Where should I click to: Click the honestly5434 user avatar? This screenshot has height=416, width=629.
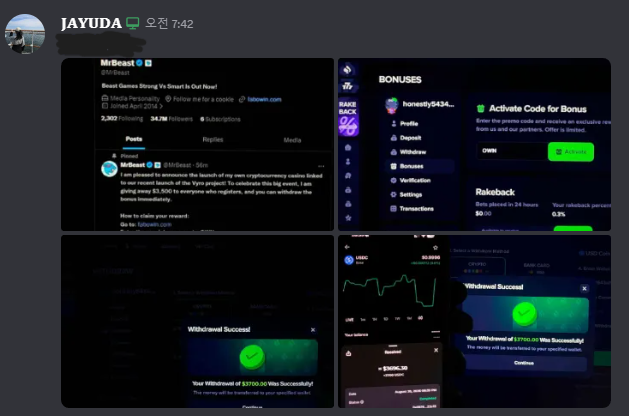392,105
